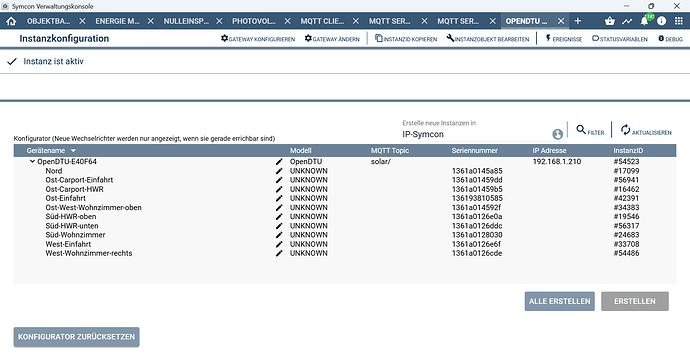Click Aktualisieren to refresh list

(646, 130)
